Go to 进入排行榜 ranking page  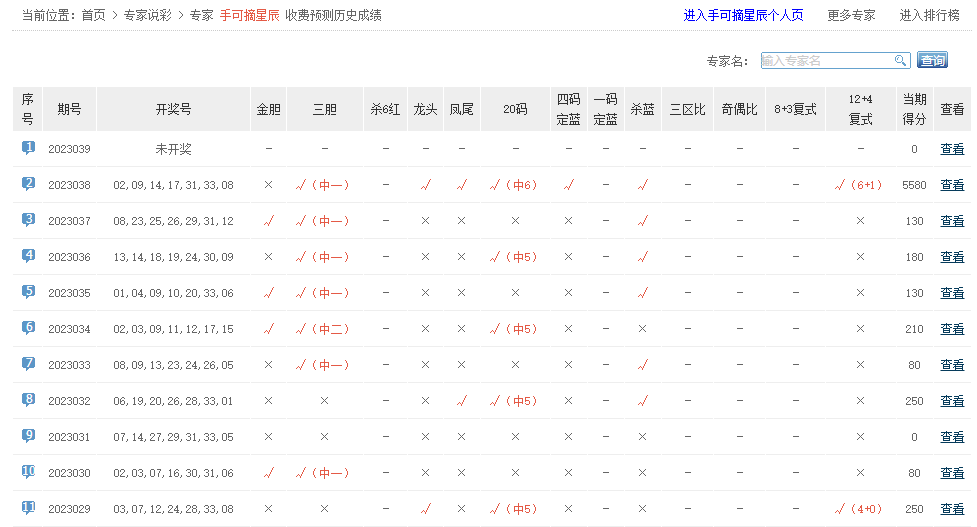(x=929, y=16)
